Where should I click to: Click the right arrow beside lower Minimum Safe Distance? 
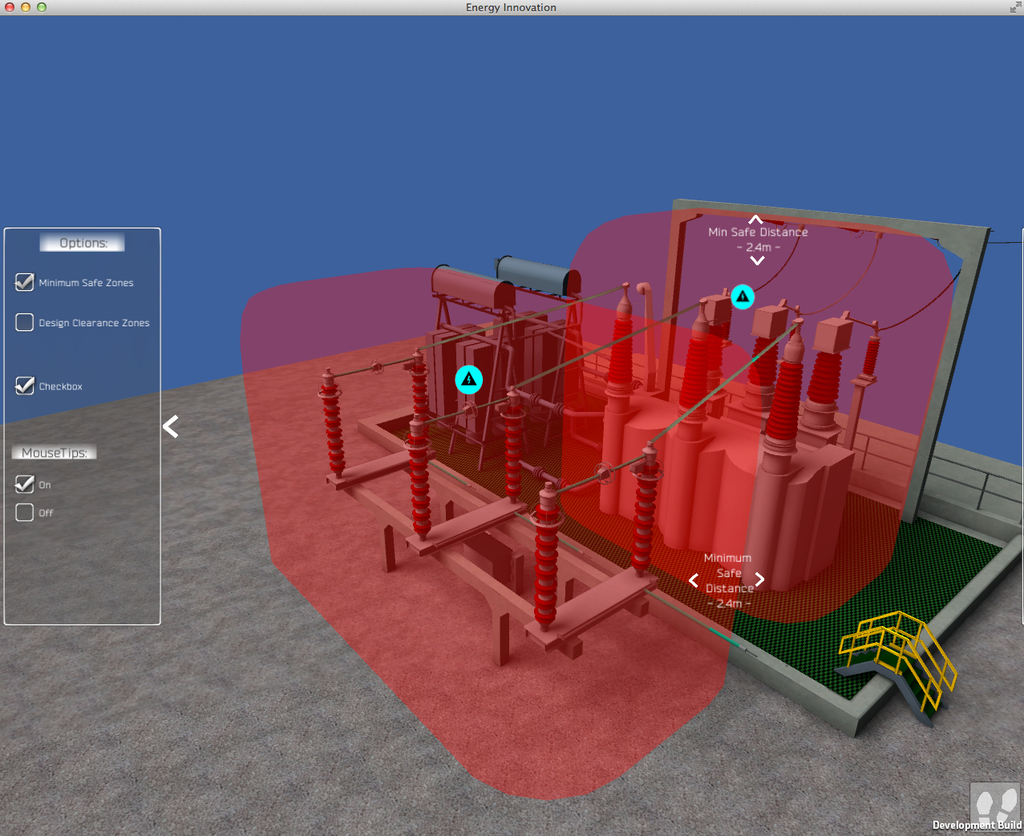[760, 579]
